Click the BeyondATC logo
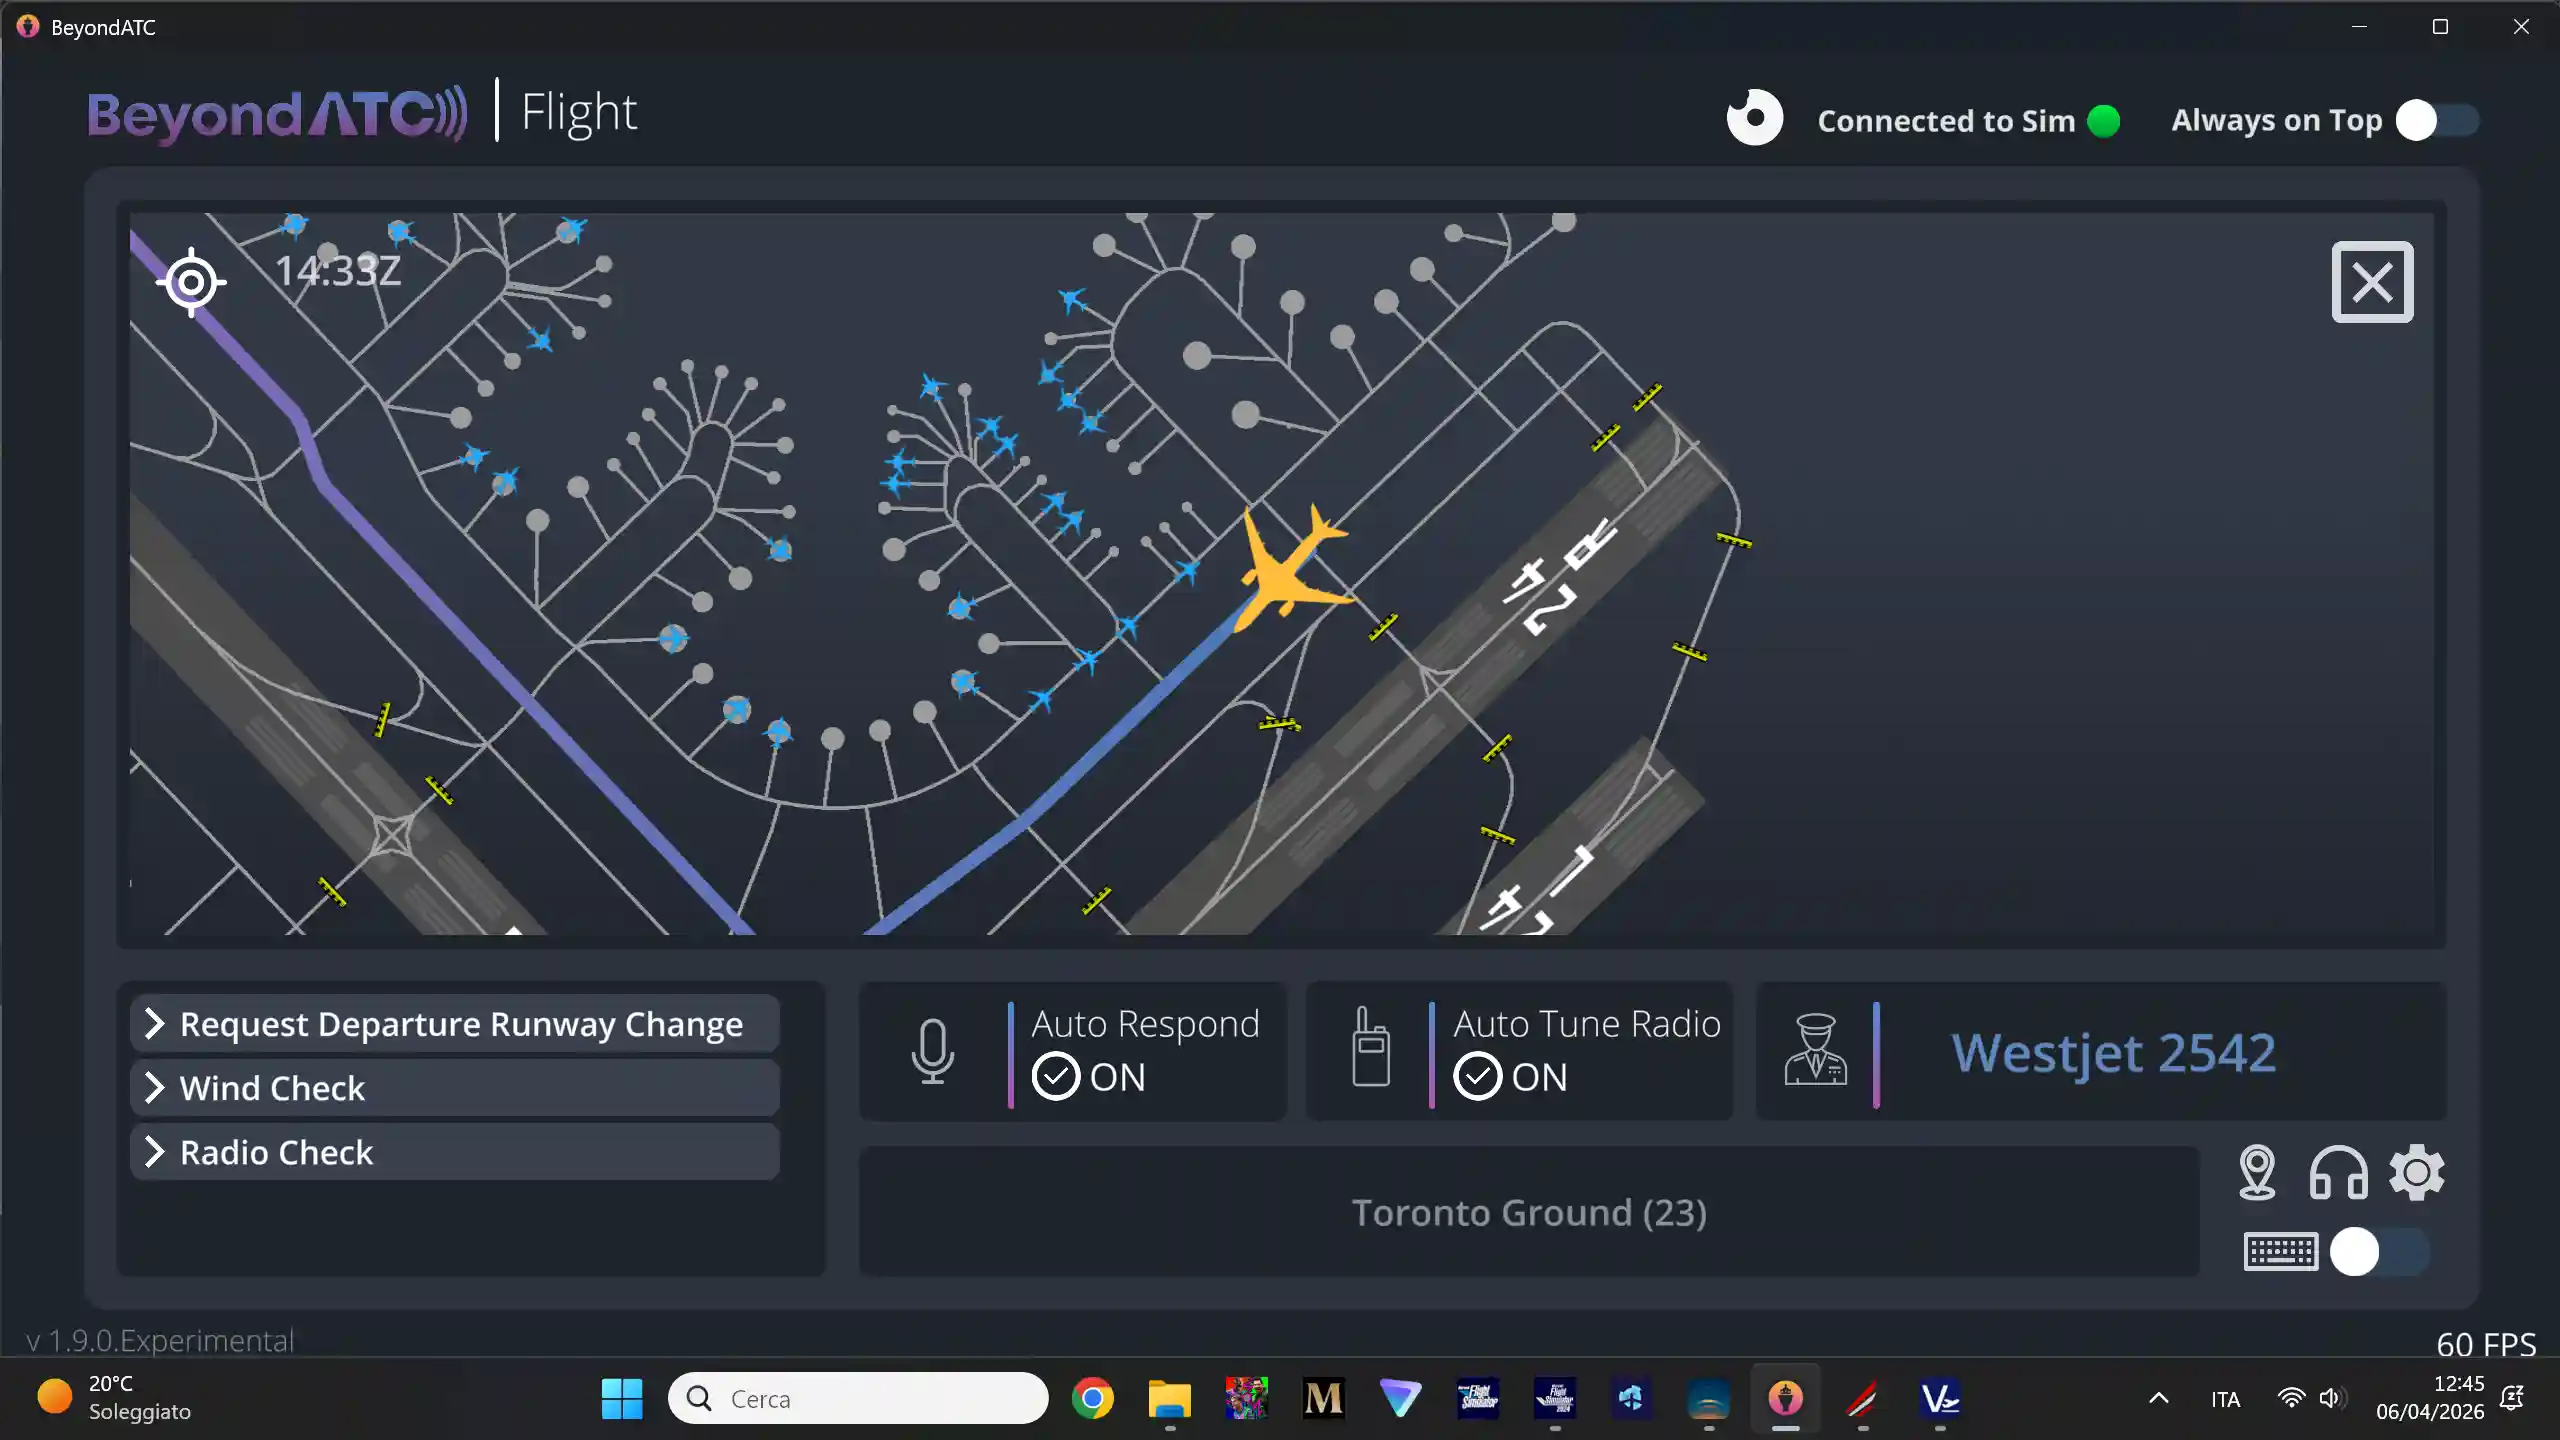 tap(277, 115)
